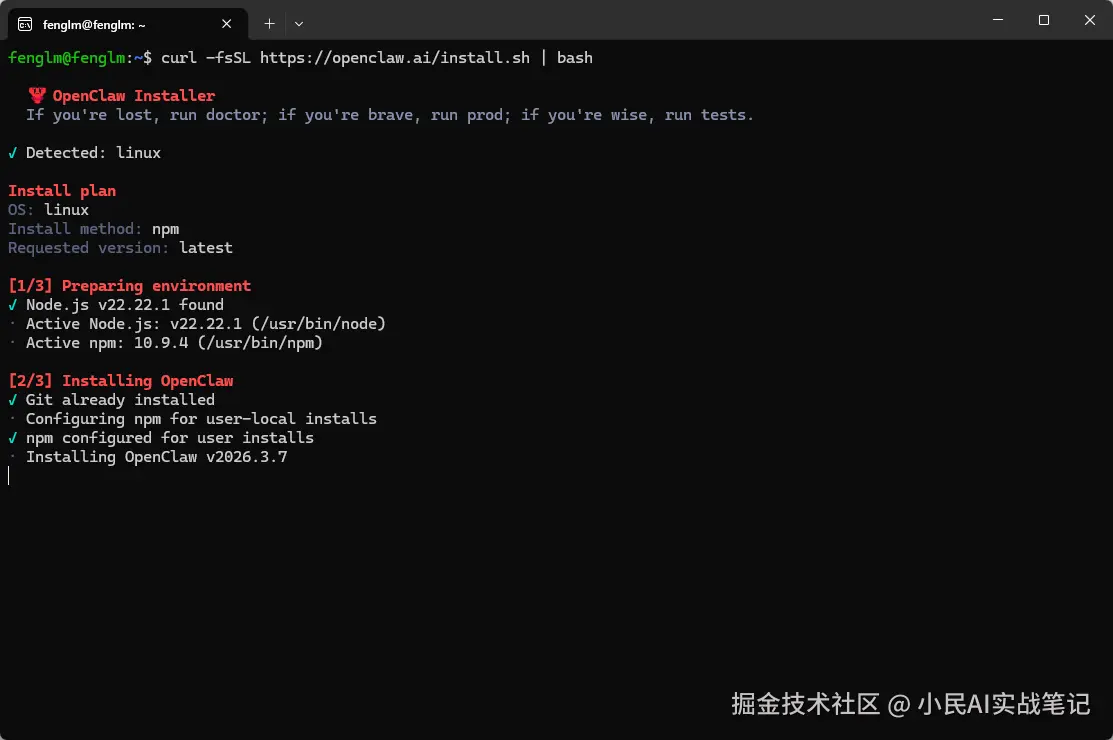Click the [2/3] Installing OpenClaw heading

pos(121,381)
